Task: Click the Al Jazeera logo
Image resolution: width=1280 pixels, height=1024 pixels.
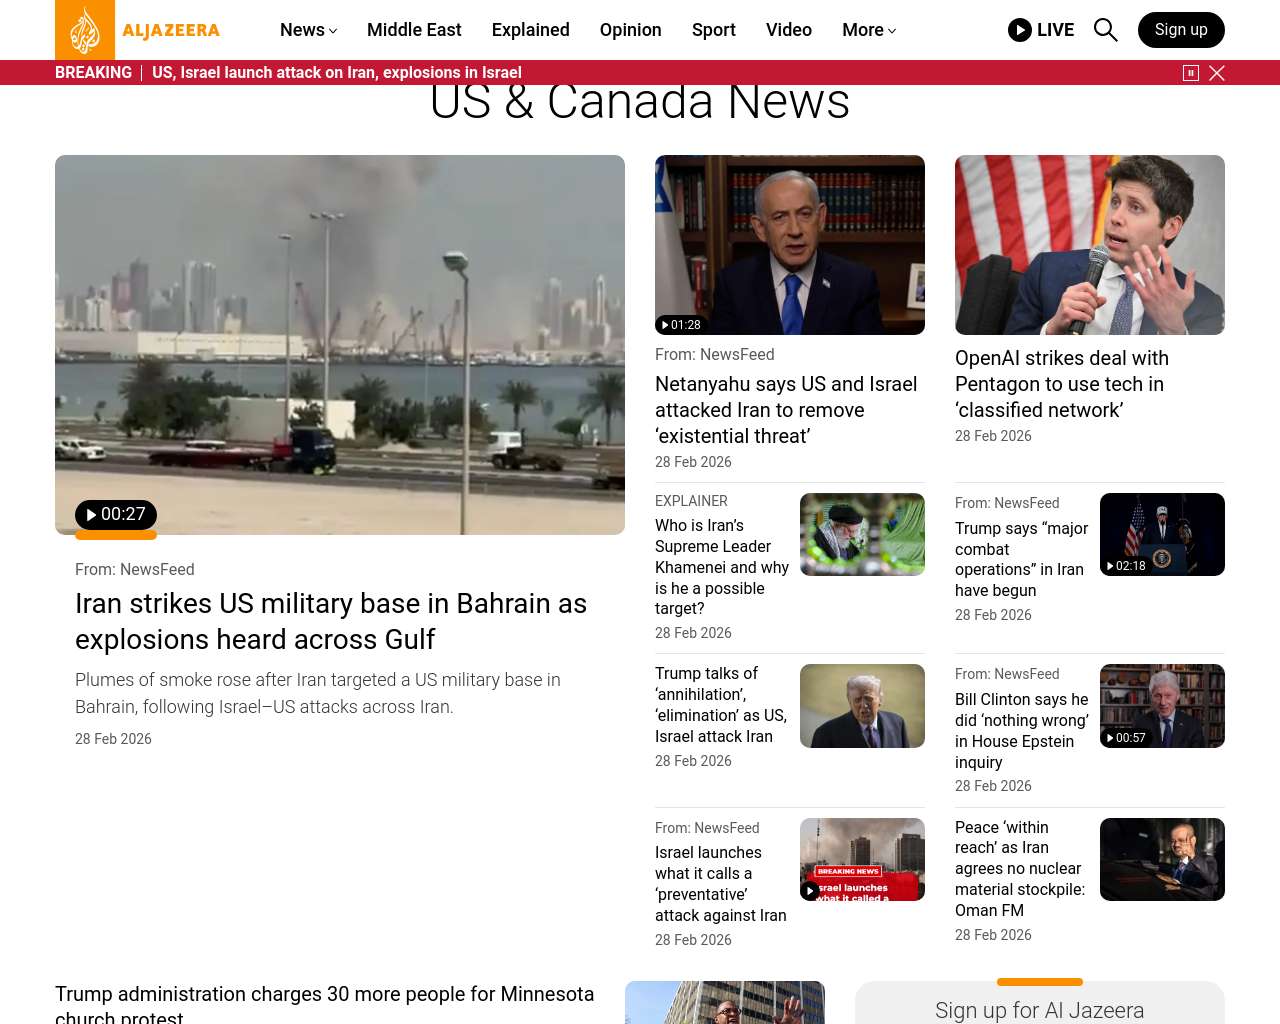Action: (138, 30)
